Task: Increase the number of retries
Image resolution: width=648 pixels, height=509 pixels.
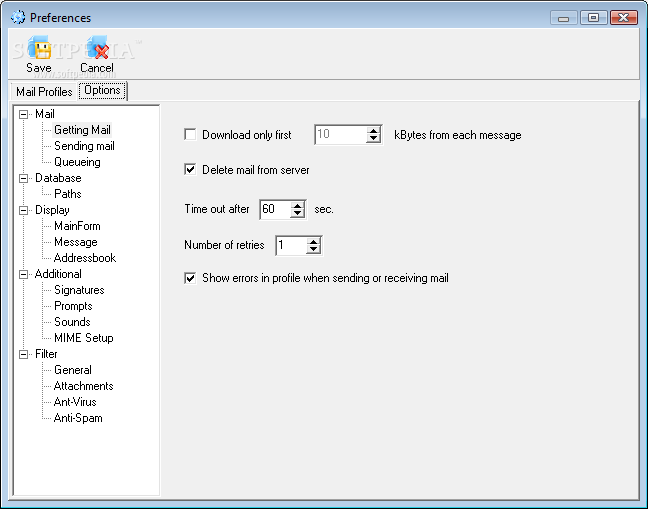Action: (x=314, y=242)
